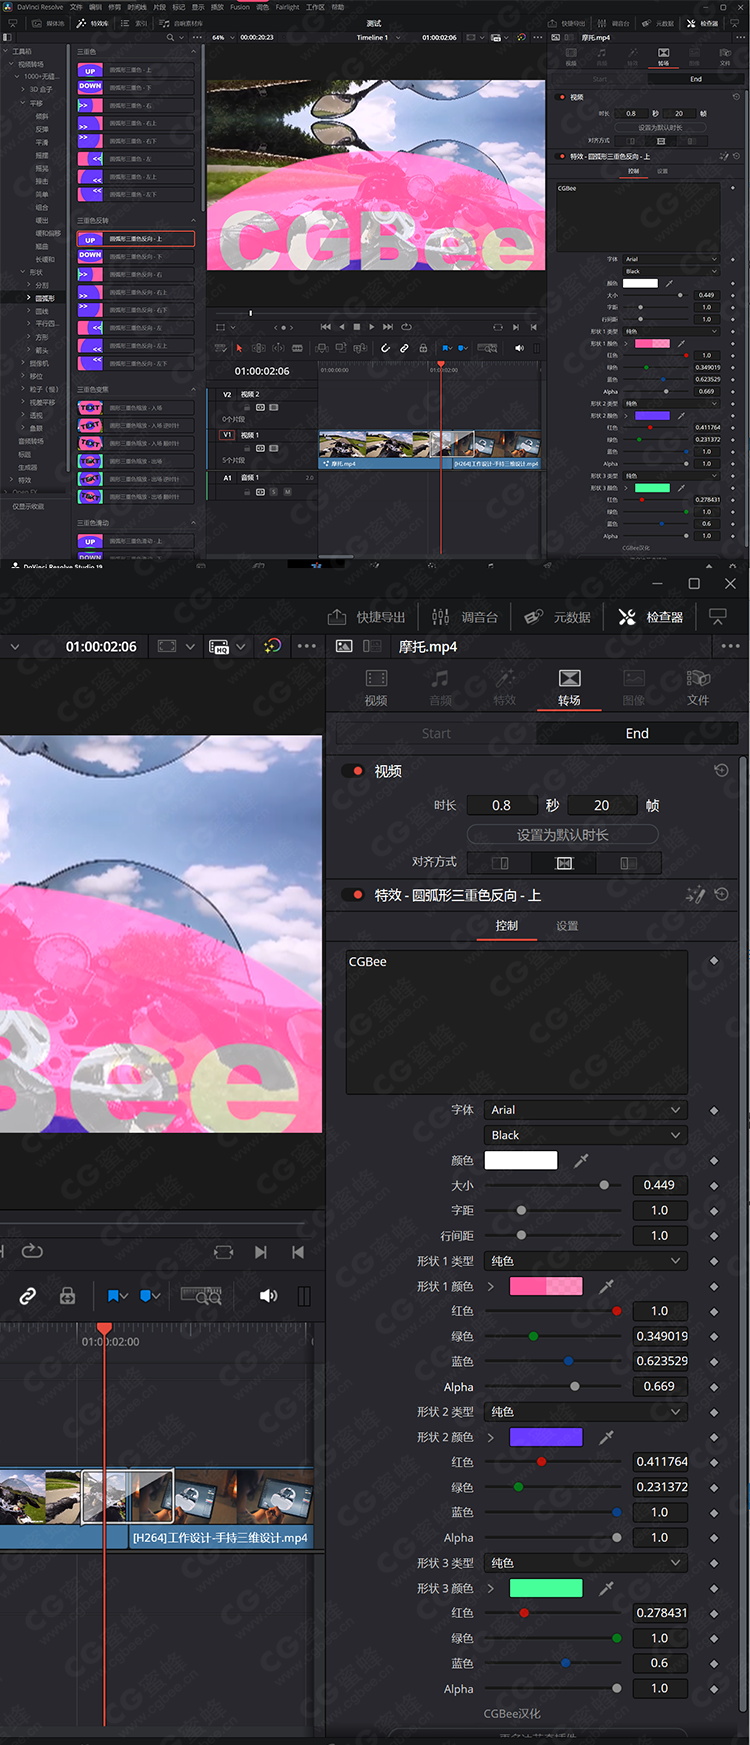The image size is (750, 1745).
Task: Play the timeline in small screenshot transport
Action: tap(372, 327)
